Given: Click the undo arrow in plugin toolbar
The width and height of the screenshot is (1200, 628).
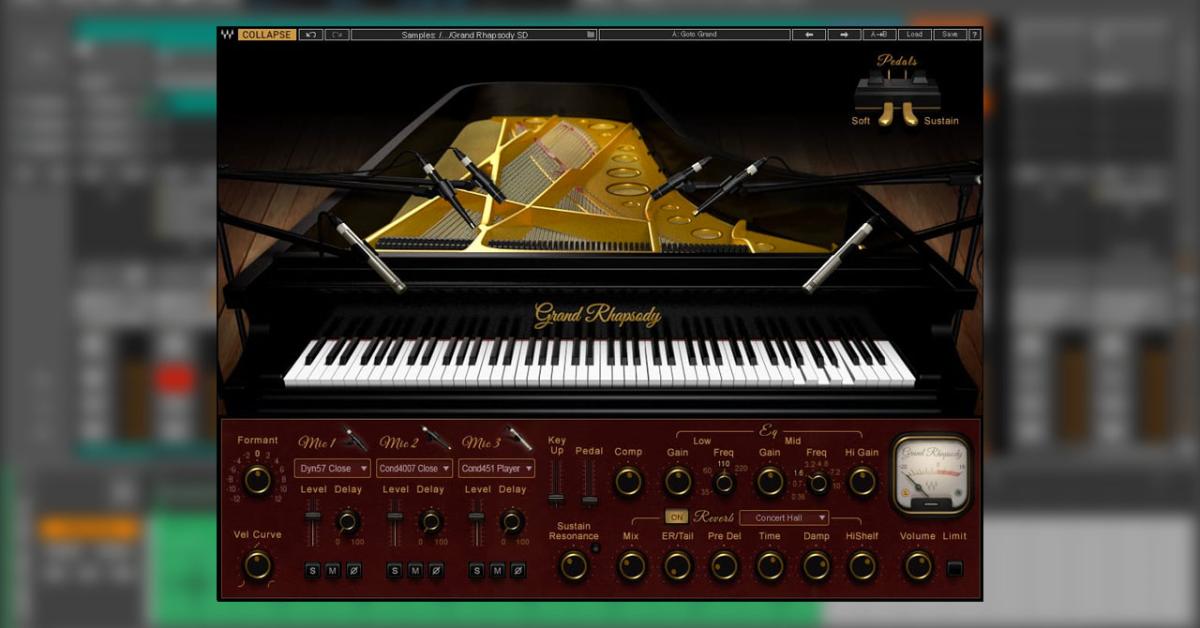Looking at the screenshot, I should (310, 35).
